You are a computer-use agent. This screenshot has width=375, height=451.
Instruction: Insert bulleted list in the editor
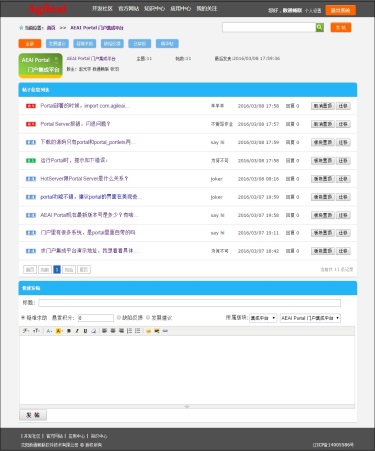pyautogui.click(x=137, y=331)
